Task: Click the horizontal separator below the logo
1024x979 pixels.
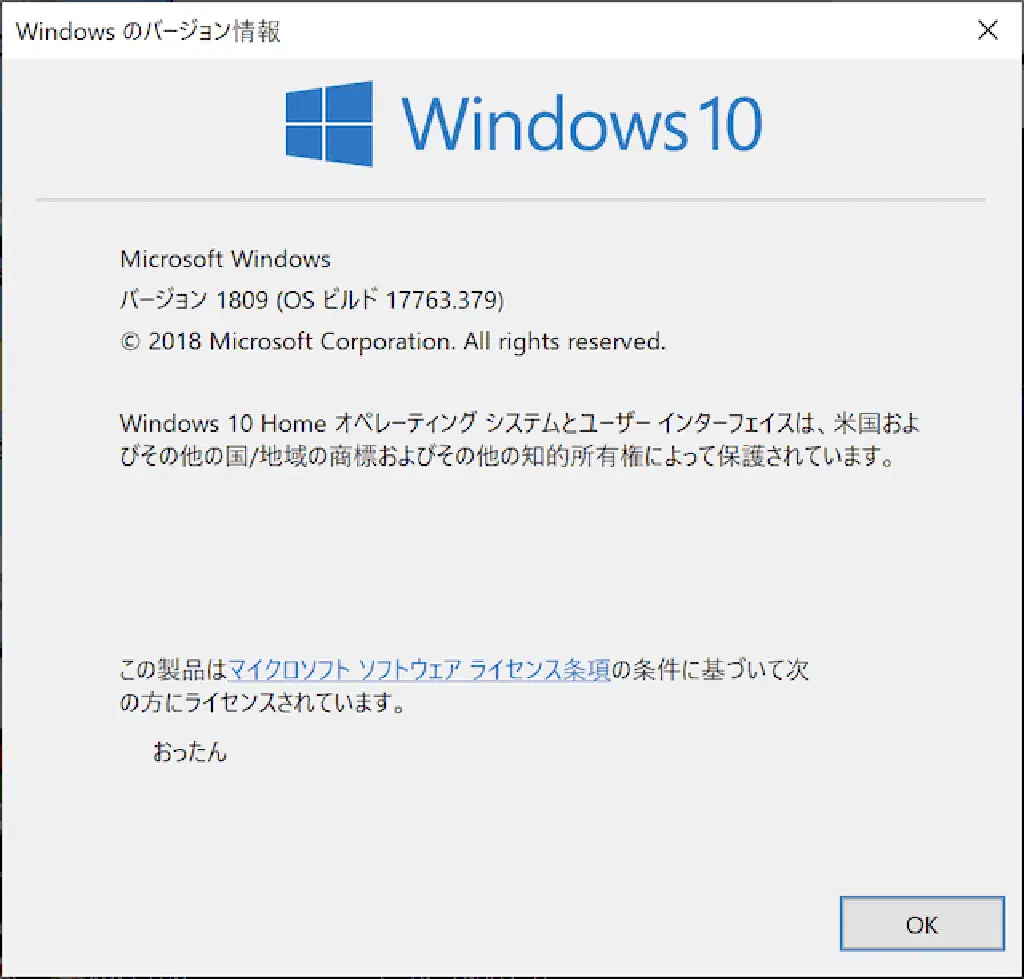Action: pos(511,201)
